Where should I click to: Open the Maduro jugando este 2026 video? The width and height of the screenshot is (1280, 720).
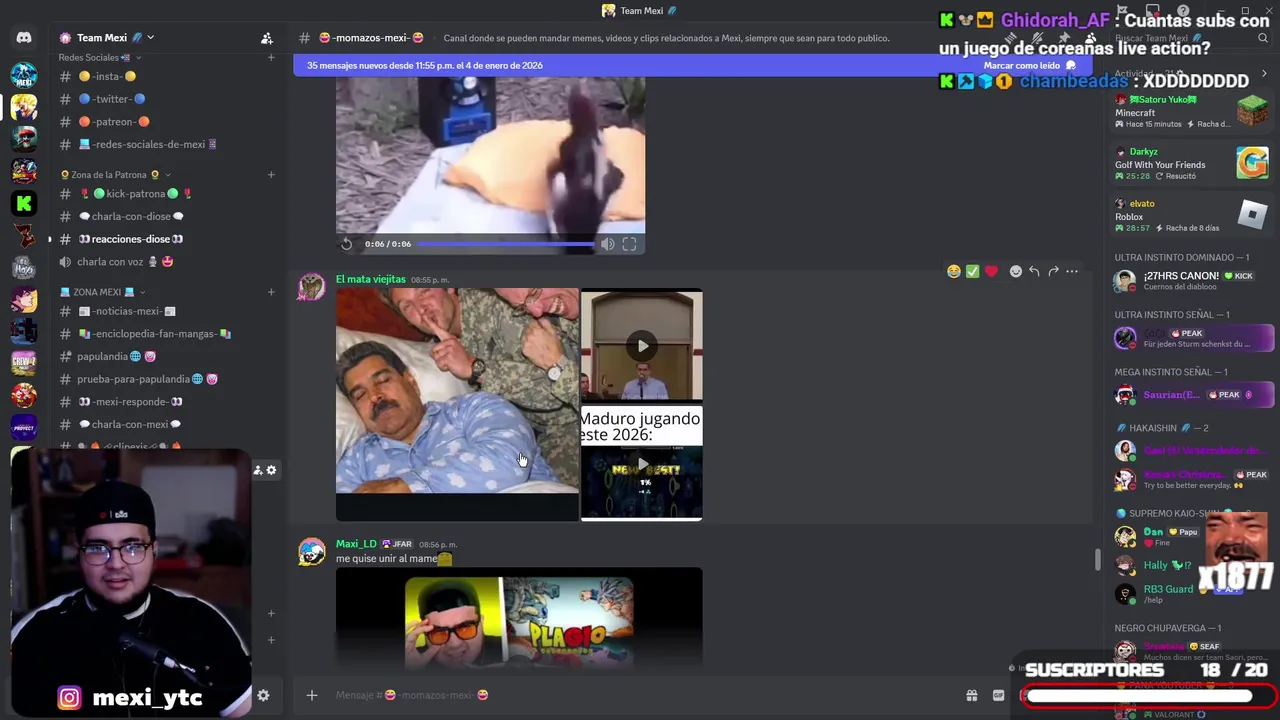[x=642, y=464]
